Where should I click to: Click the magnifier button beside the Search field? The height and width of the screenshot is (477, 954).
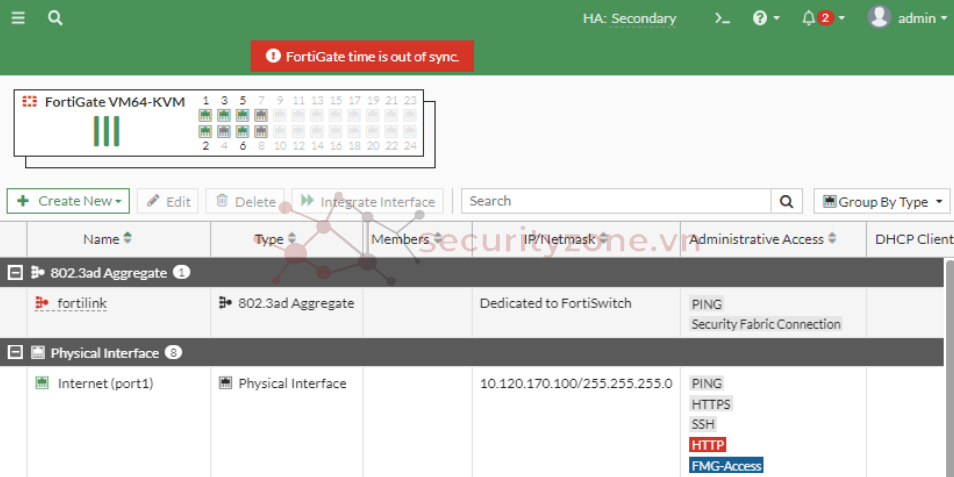[x=787, y=201]
